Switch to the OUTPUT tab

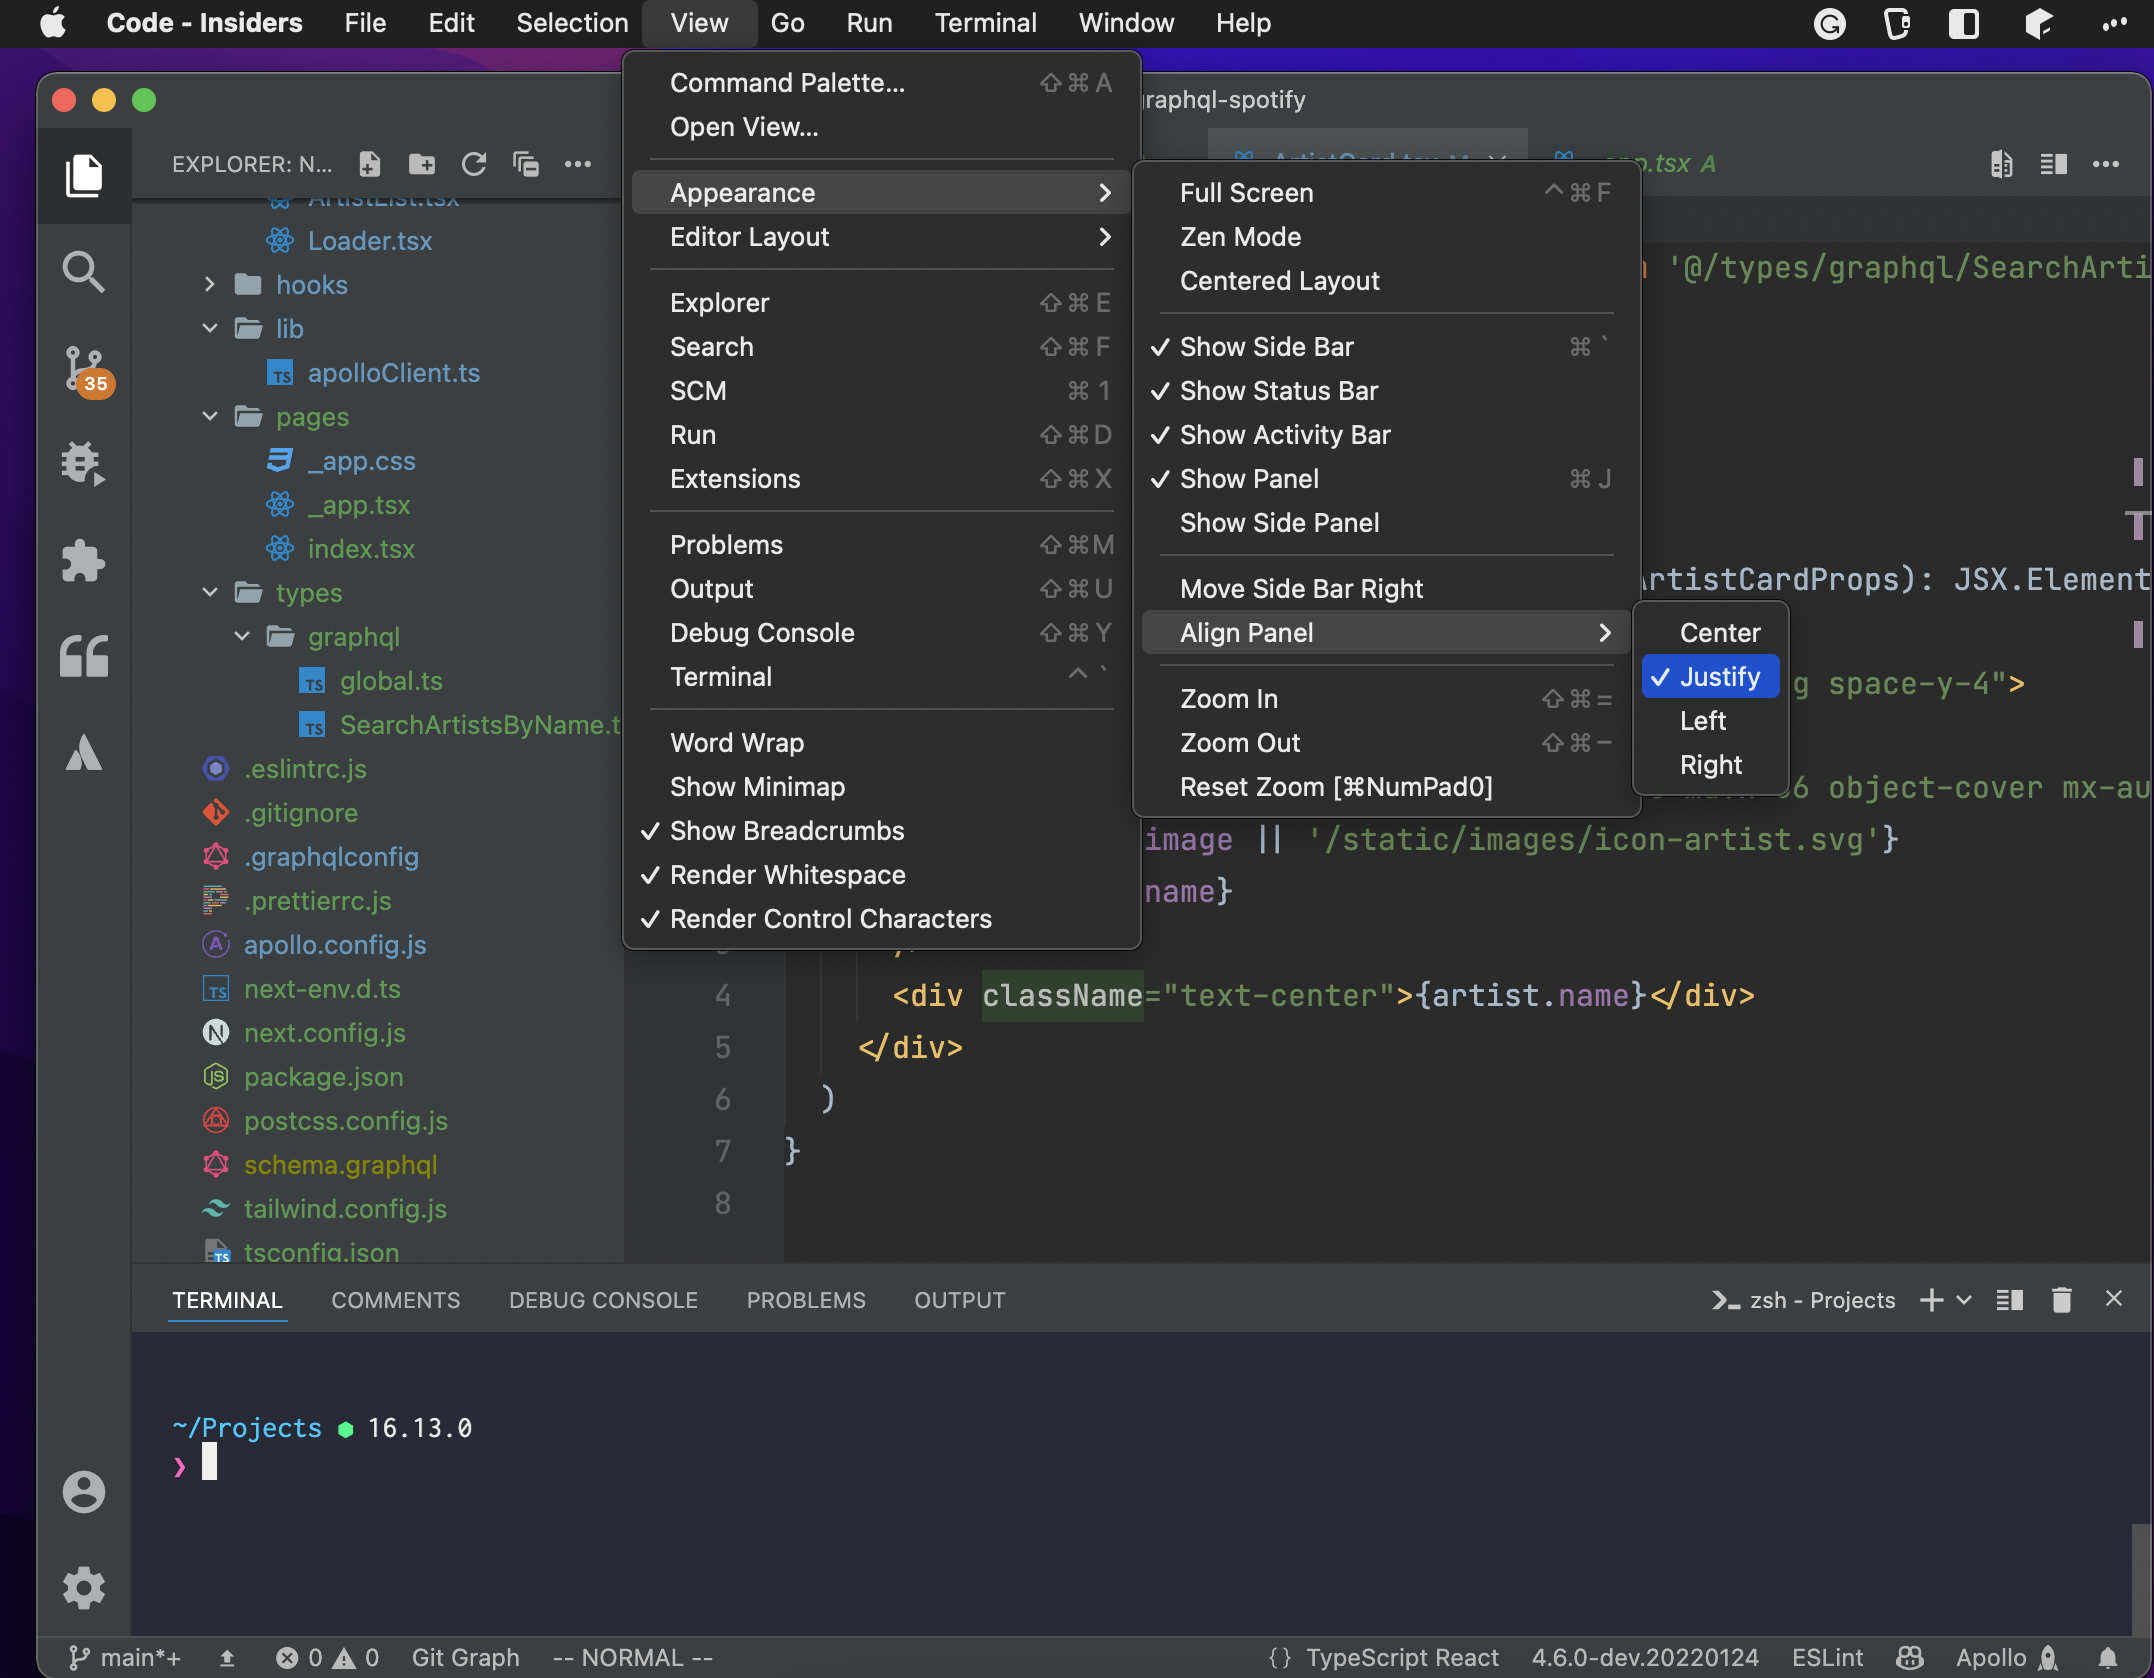pos(959,1299)
